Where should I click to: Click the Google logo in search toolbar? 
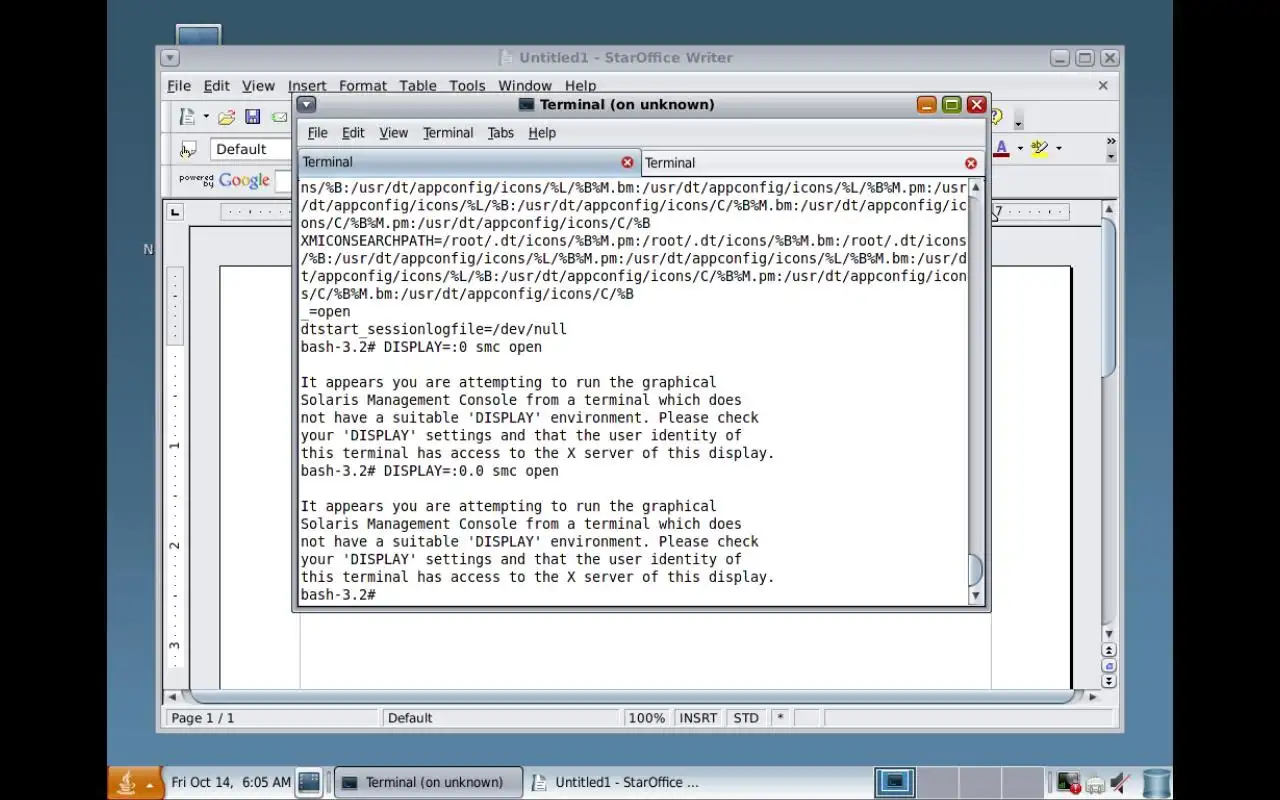point(243,181)
